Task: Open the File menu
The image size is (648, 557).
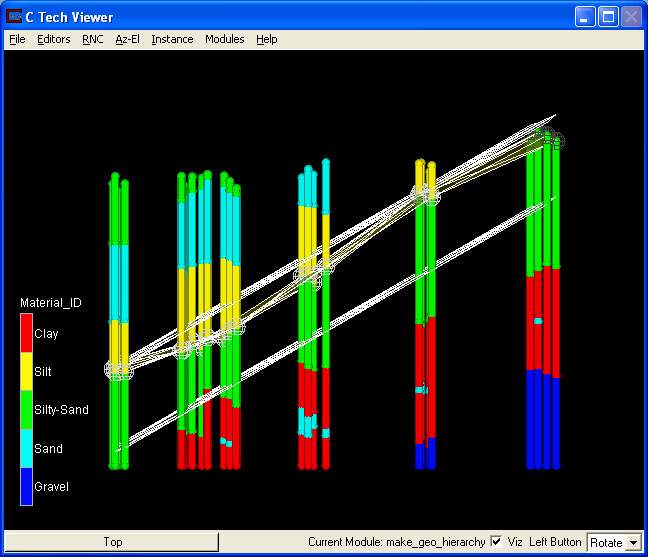Action: tap(17, 39)
